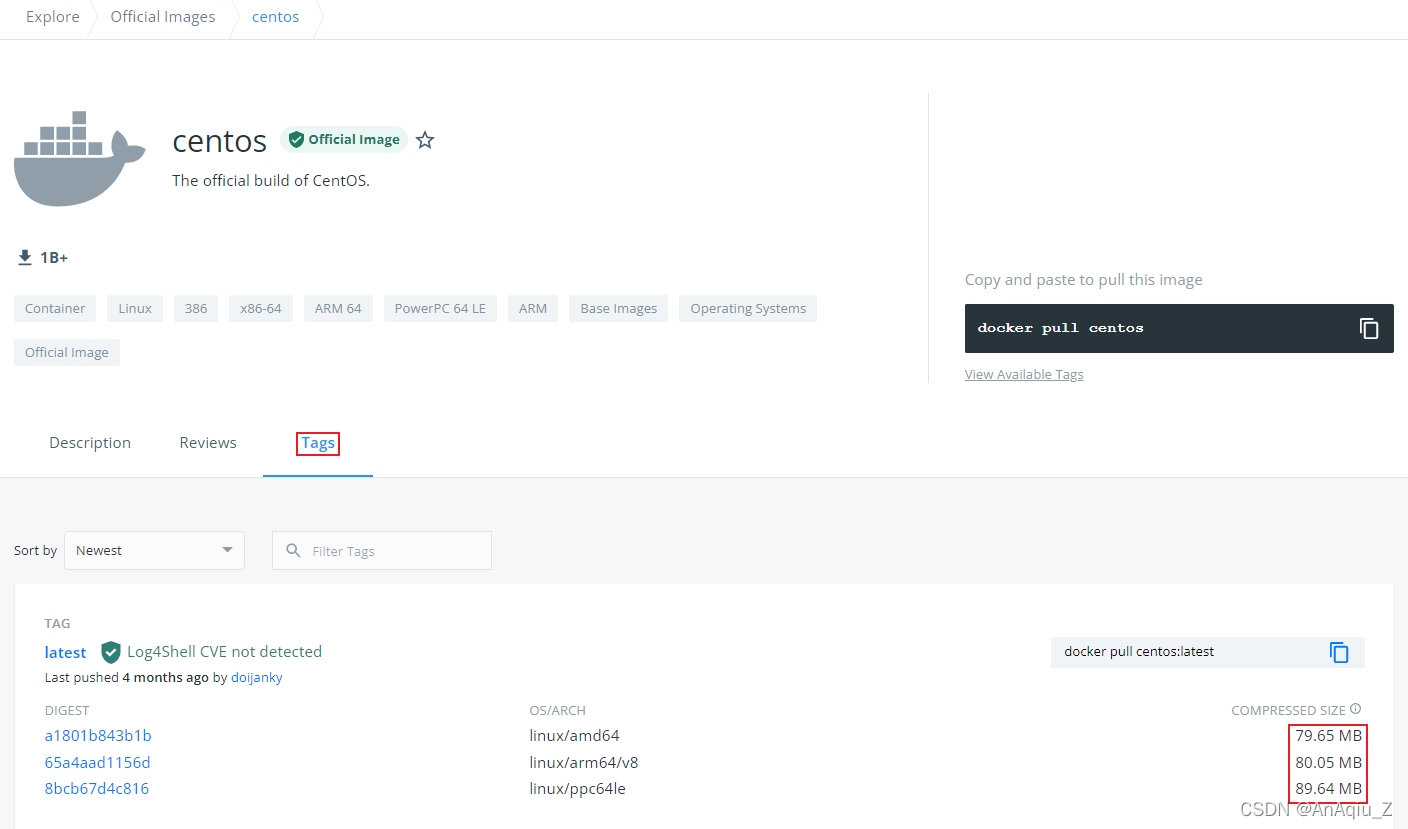The width and height of the screenshot is (1408, 829).
Task: Click the 80.05 MB size value
Action: tap(1328, 763)
